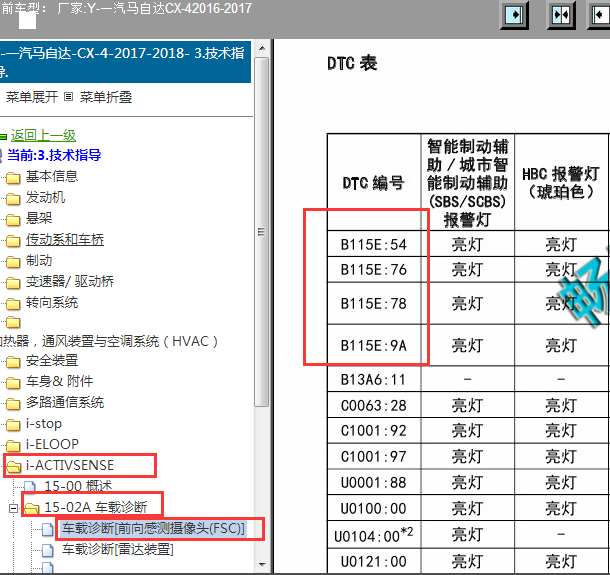The width and height of the screenshot is (610, 575).
Task: Open the 制动 folder icon
Action: 13,262
